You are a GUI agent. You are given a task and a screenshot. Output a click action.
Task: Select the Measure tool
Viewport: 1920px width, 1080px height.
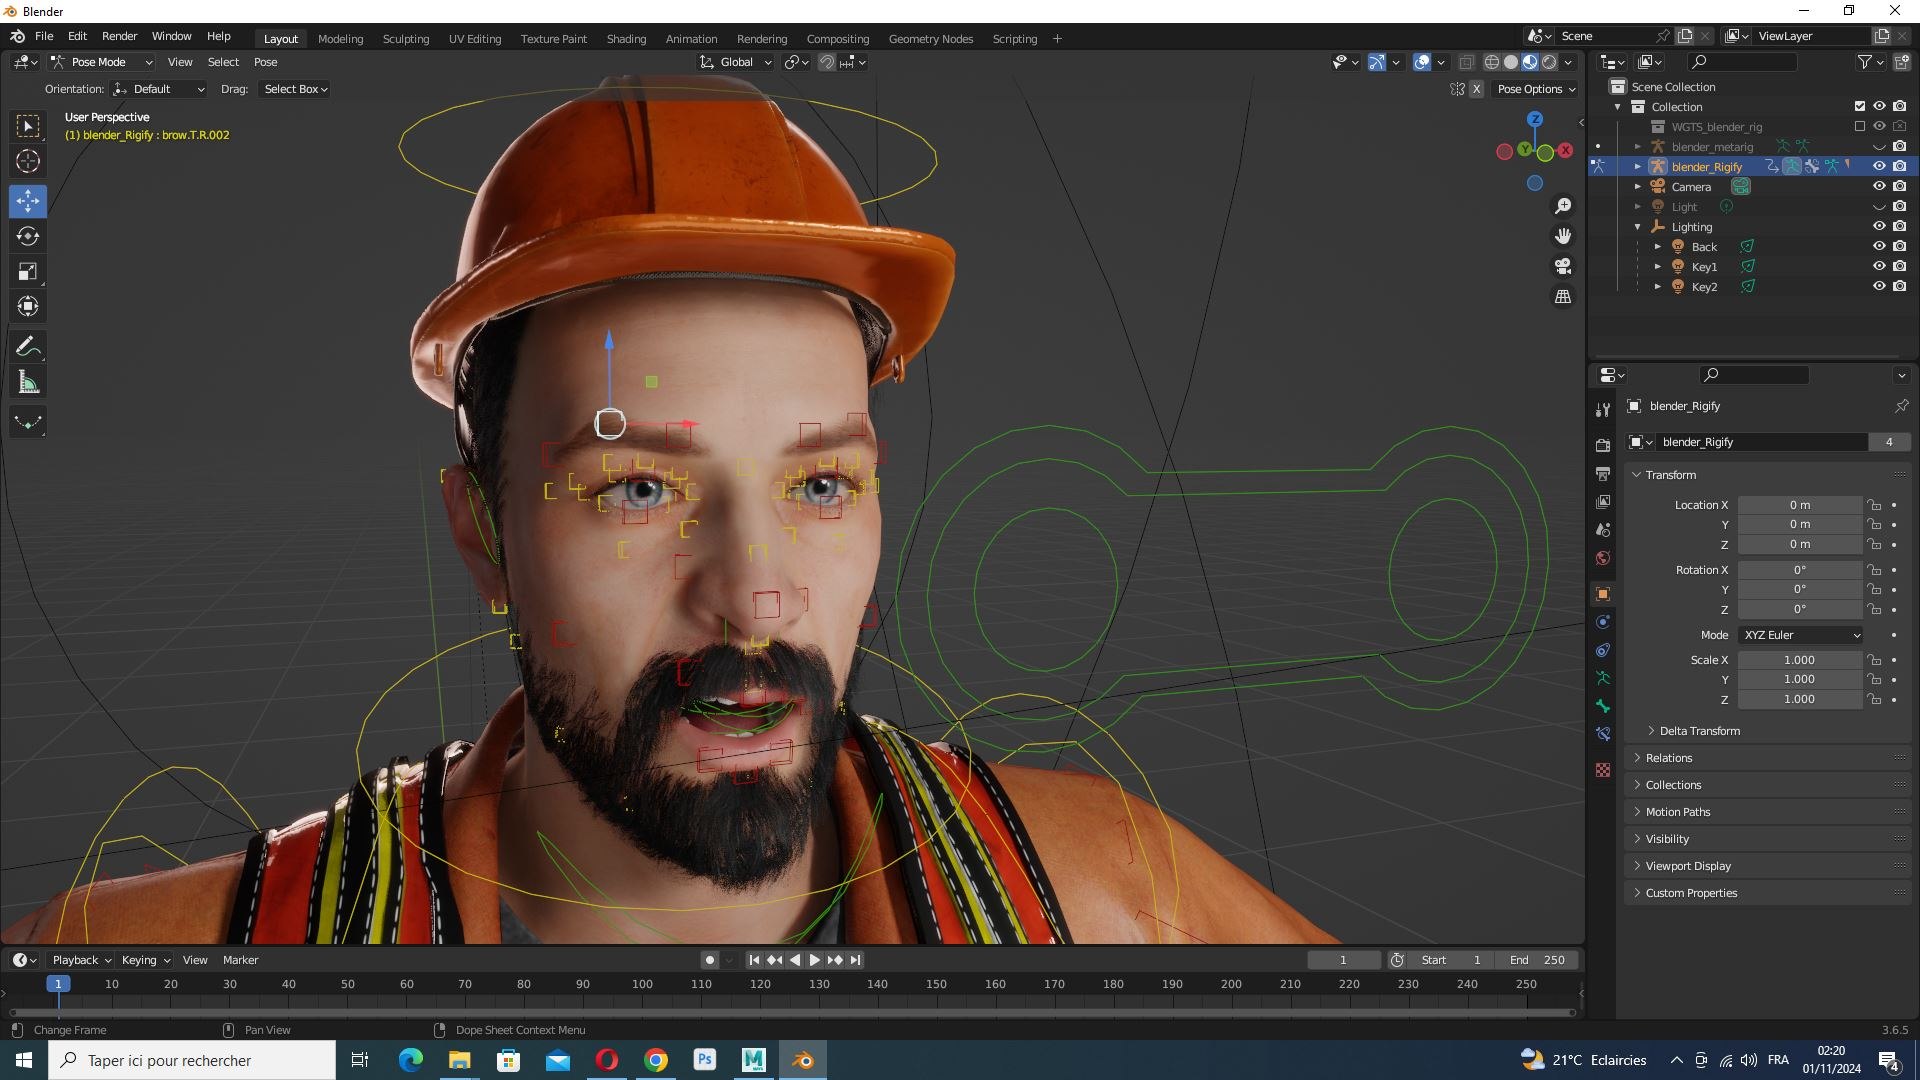tap(28, 382)
